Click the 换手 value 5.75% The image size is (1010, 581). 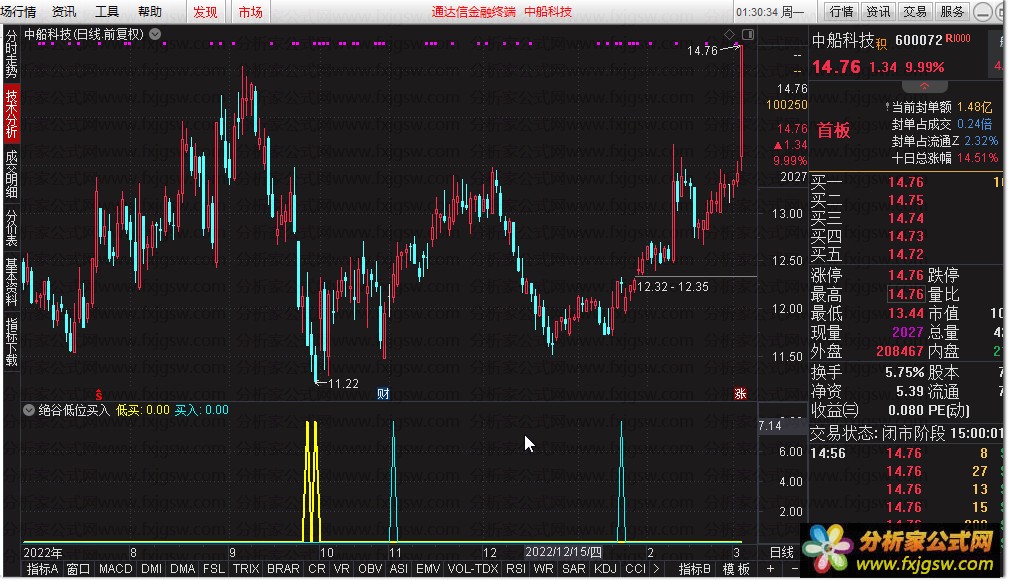[x=904, y=372]
